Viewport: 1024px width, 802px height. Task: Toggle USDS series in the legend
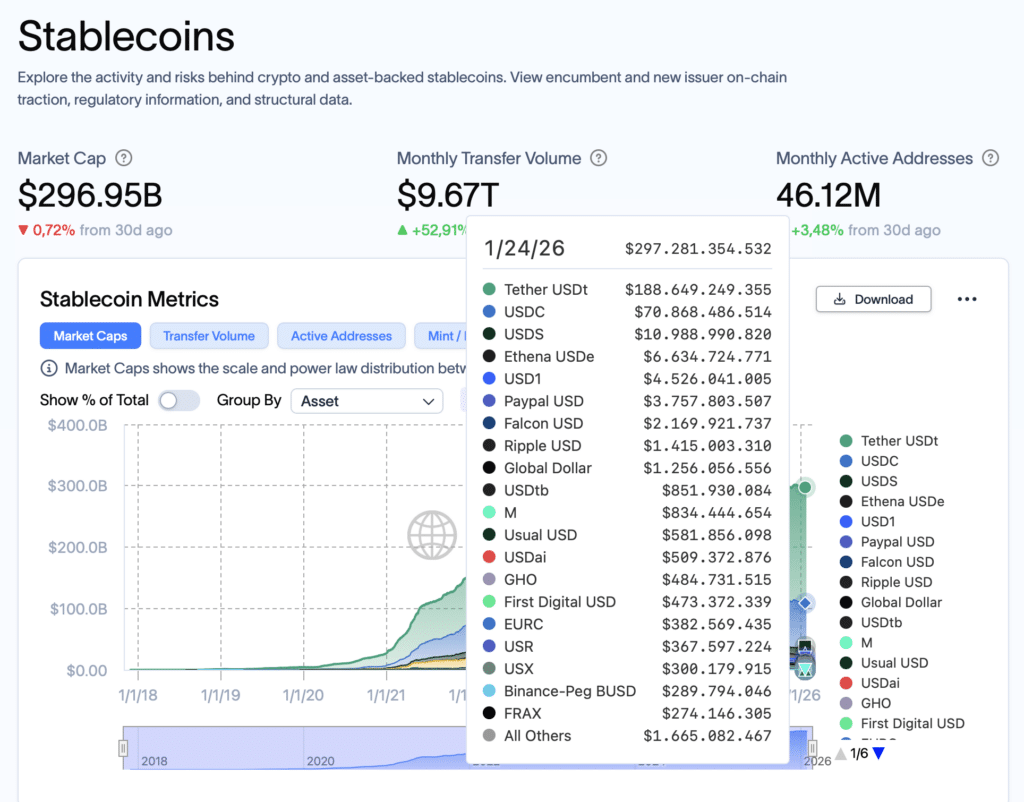click(x=869, y=481)
